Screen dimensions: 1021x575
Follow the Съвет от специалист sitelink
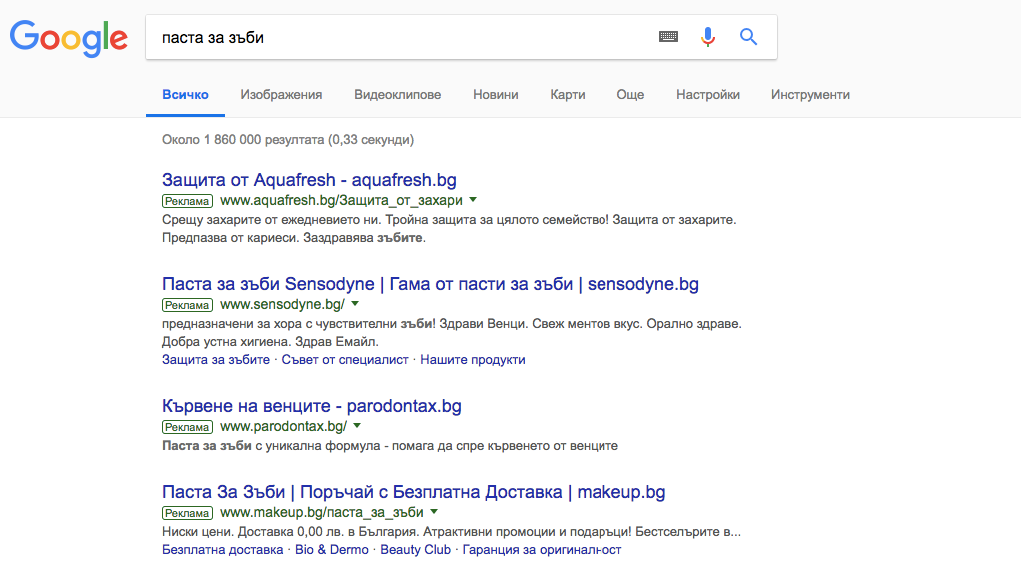click(x=345, y=360)
